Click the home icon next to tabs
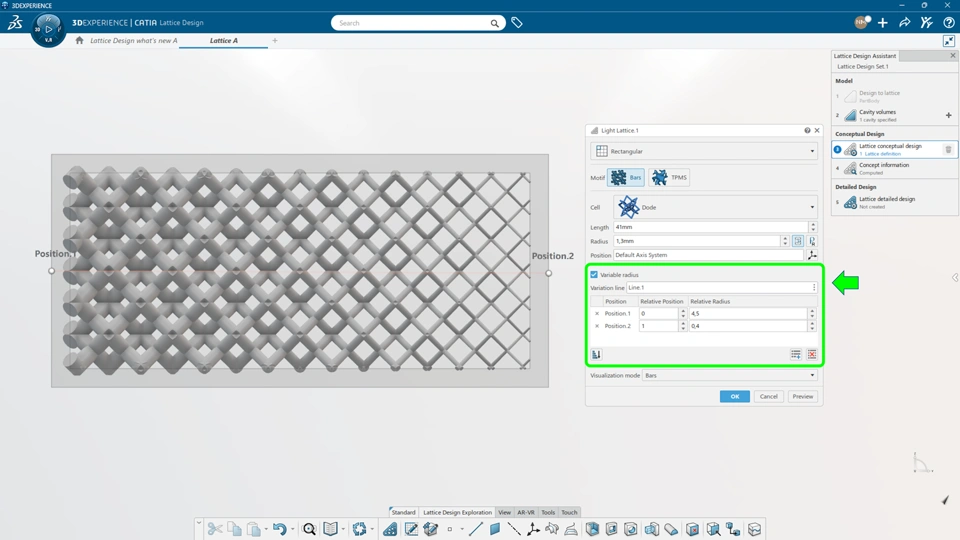This screenshot has height=540, width=960. [x=79, y=40]
